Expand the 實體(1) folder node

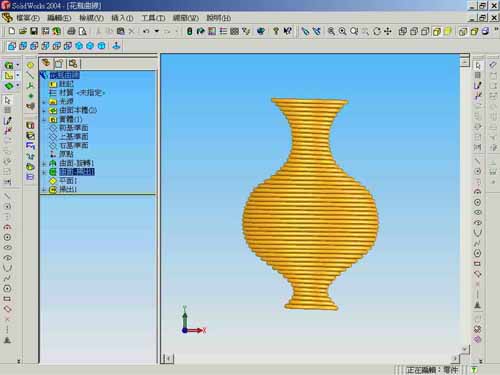click(44, 119)
